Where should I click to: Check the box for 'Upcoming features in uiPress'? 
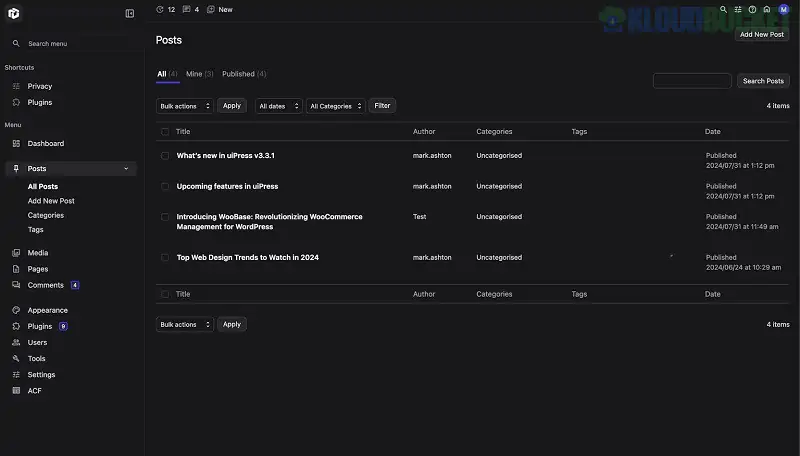[x=165, y=186]
